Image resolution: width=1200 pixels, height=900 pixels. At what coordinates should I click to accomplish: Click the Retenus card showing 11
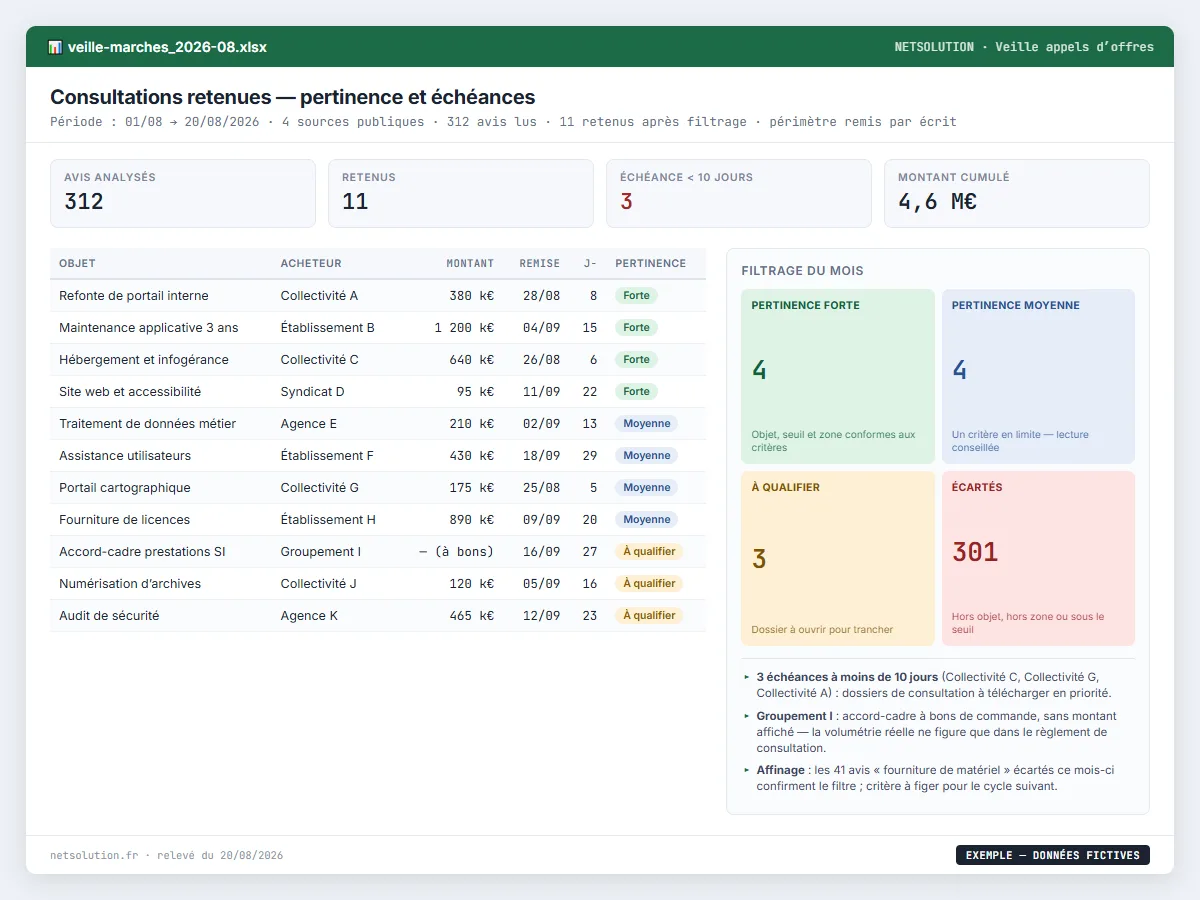(461, 194)
